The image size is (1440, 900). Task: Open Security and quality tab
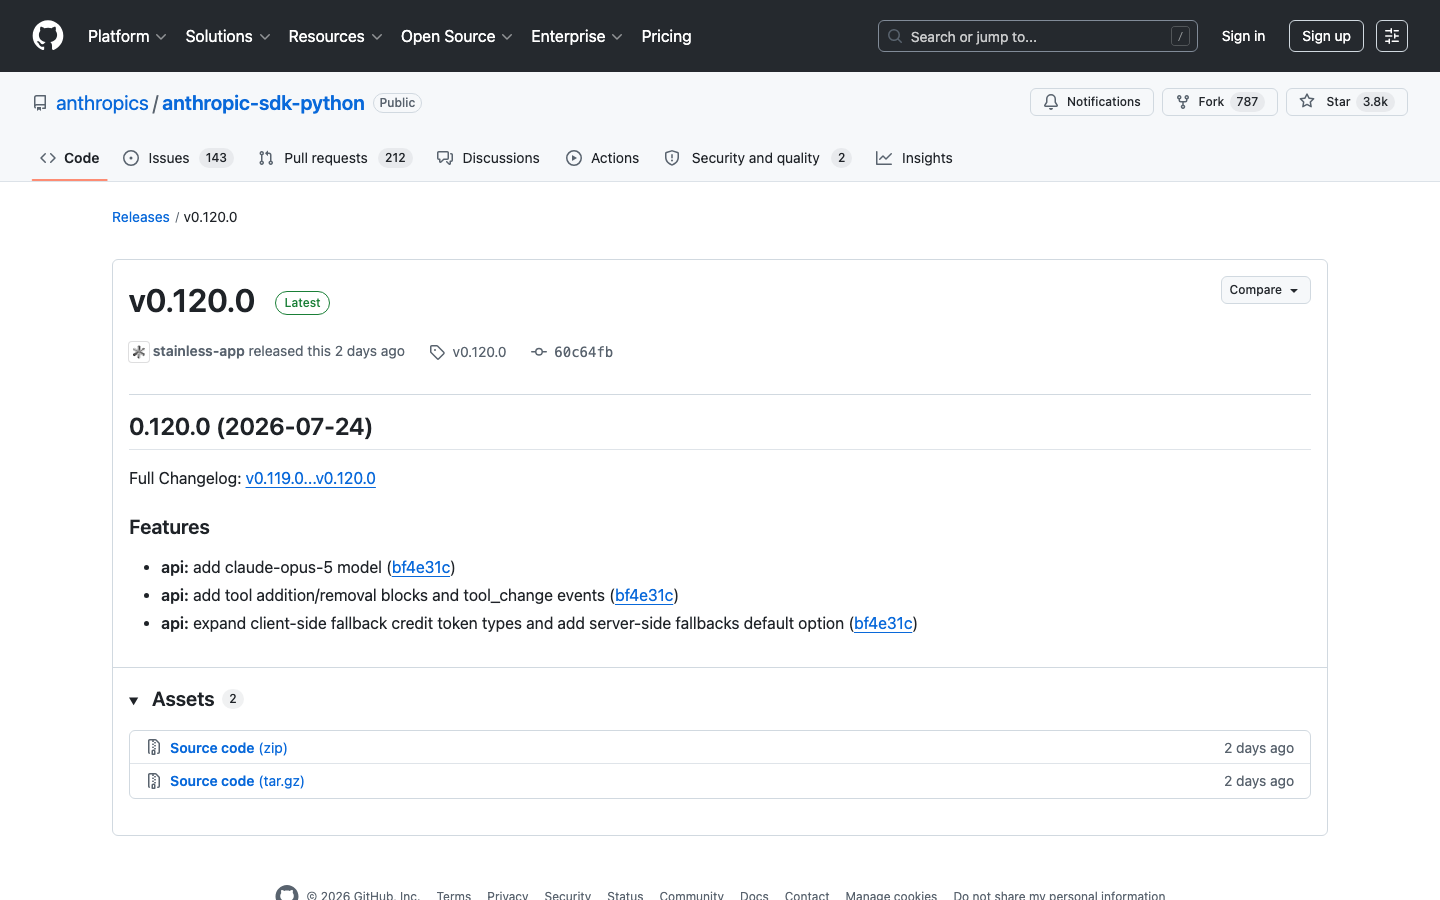757,158
